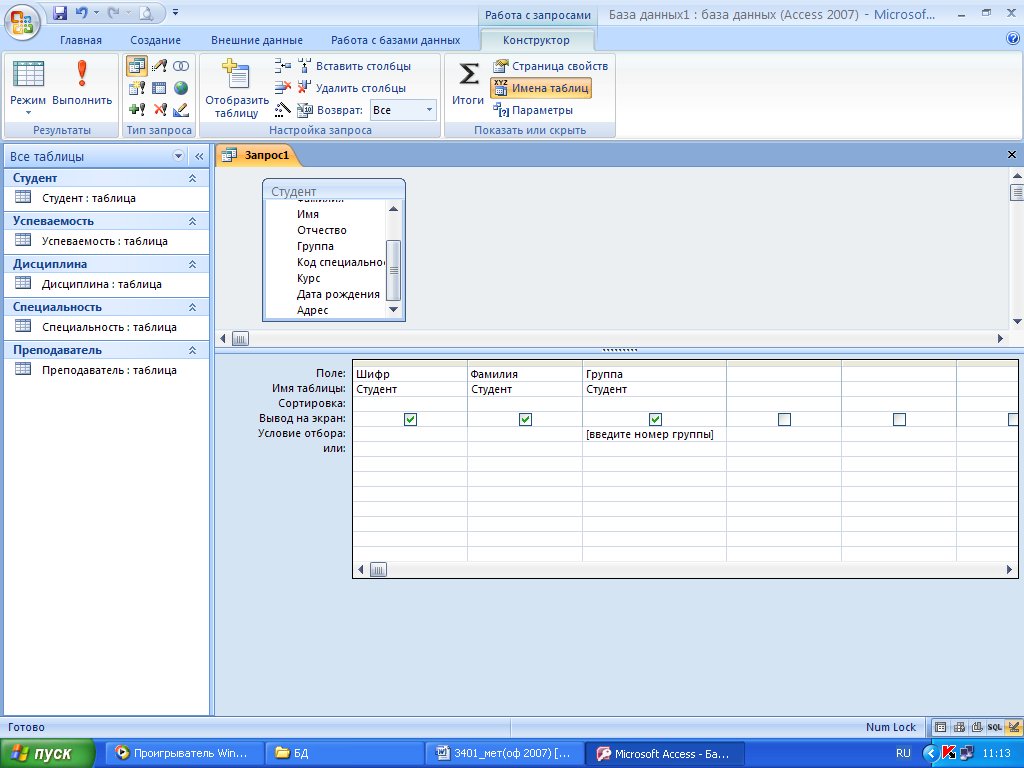1024x768 pixels.
Task: Select the Выборка (select query) type icon
Action: click(137, 66)
